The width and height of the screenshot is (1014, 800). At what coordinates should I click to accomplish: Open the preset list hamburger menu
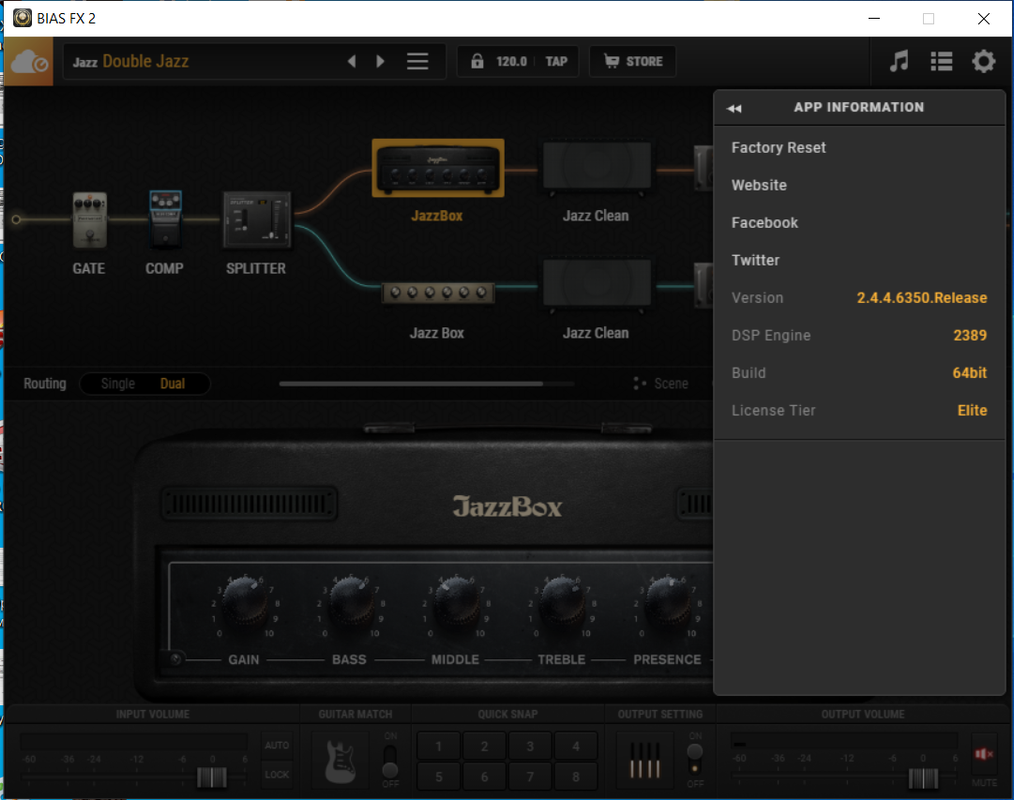[418, 61]
